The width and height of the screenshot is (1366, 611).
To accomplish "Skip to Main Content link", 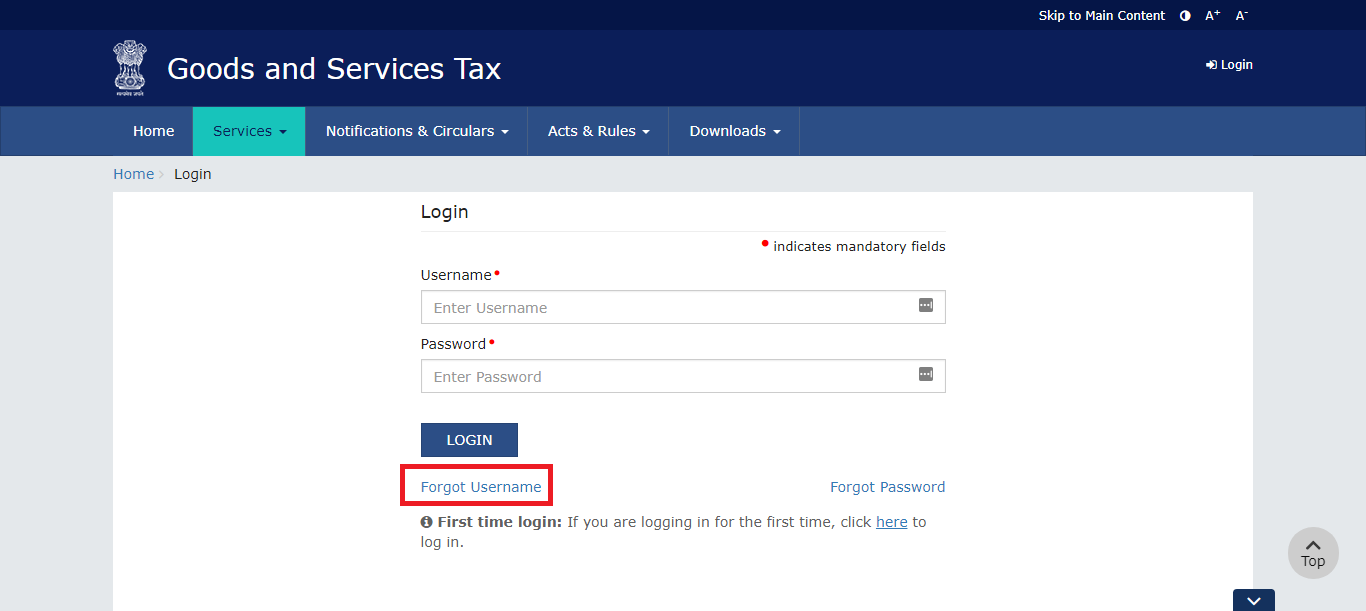I will (x=1101, y=16).
